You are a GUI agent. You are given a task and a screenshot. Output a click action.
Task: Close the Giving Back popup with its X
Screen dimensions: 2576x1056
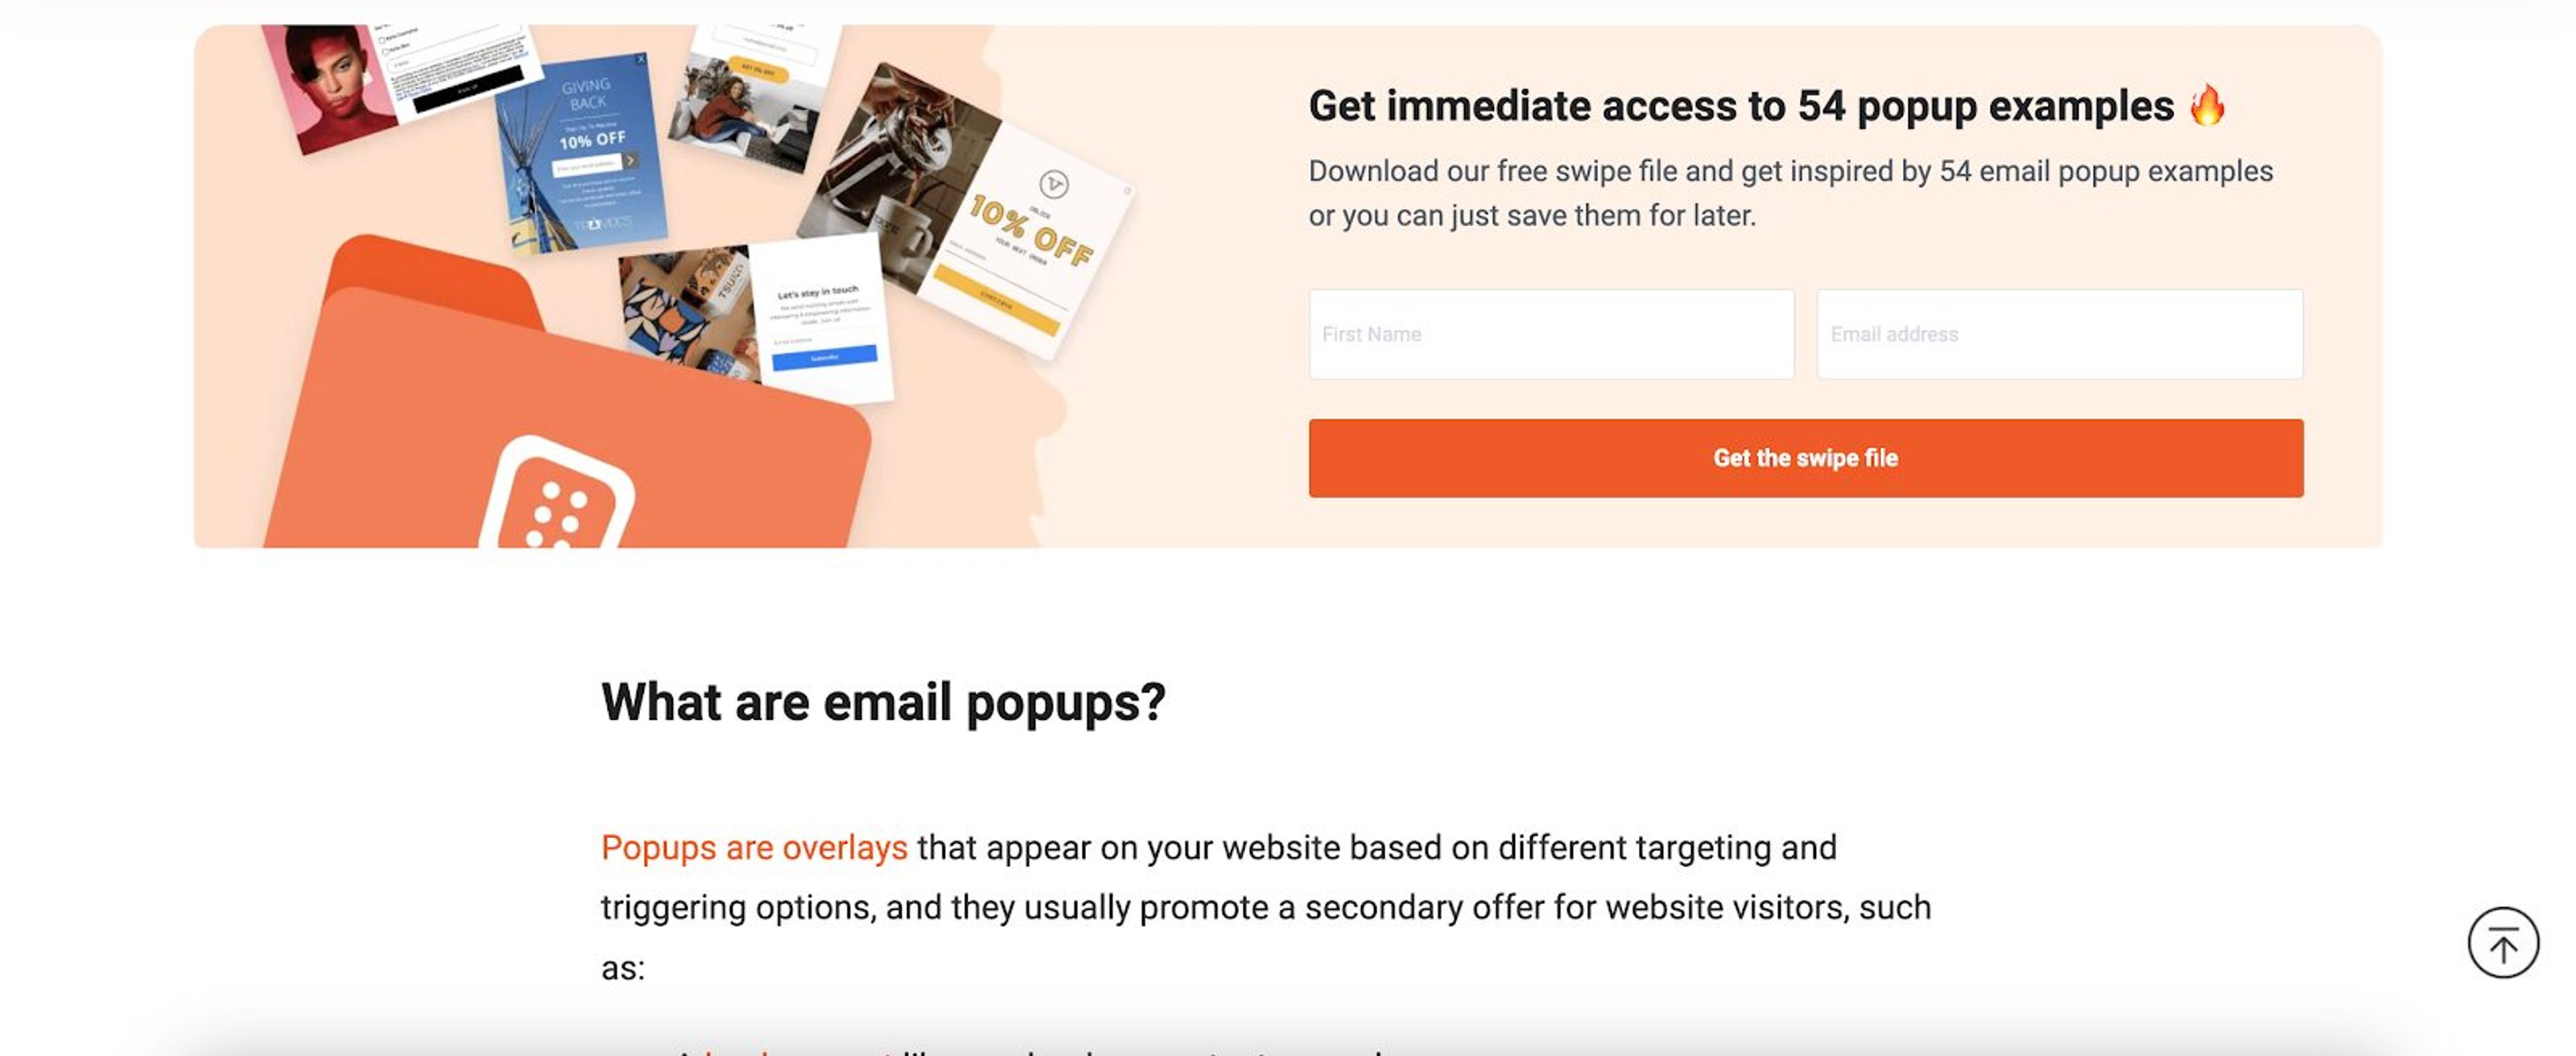[641, 59]
